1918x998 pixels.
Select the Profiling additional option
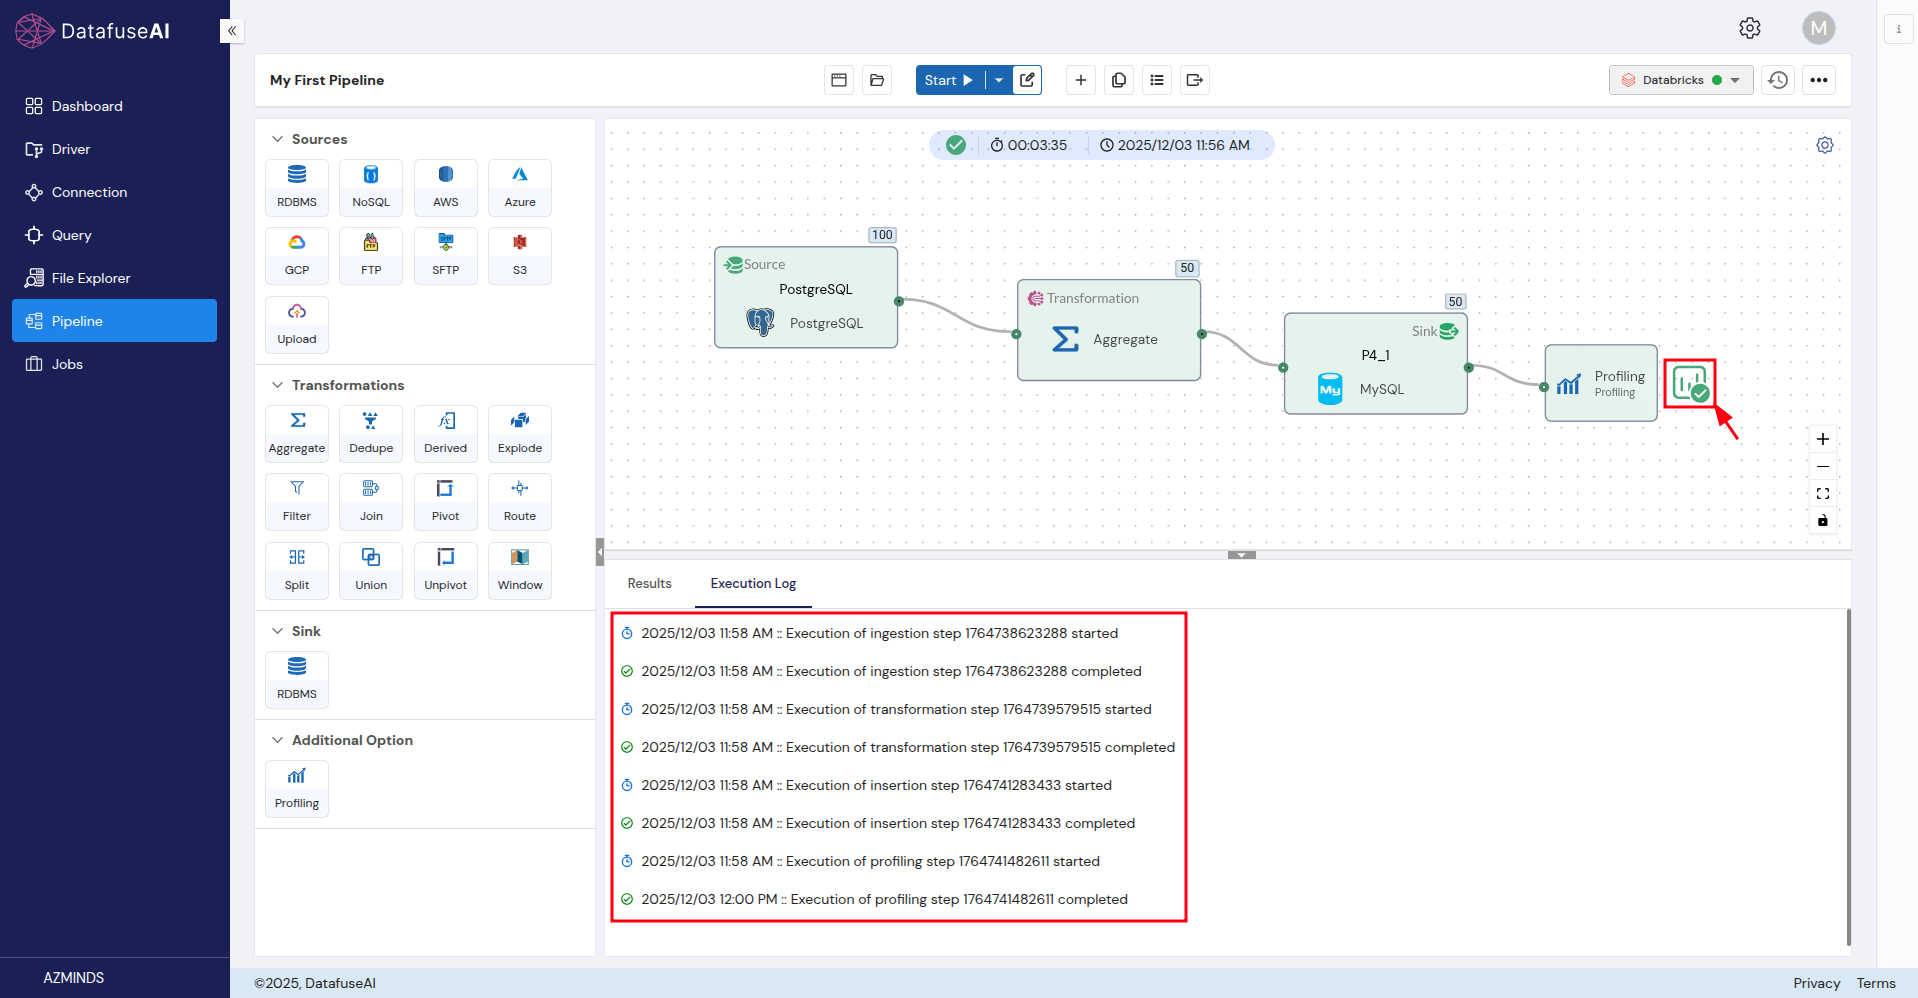click(296, 788)
